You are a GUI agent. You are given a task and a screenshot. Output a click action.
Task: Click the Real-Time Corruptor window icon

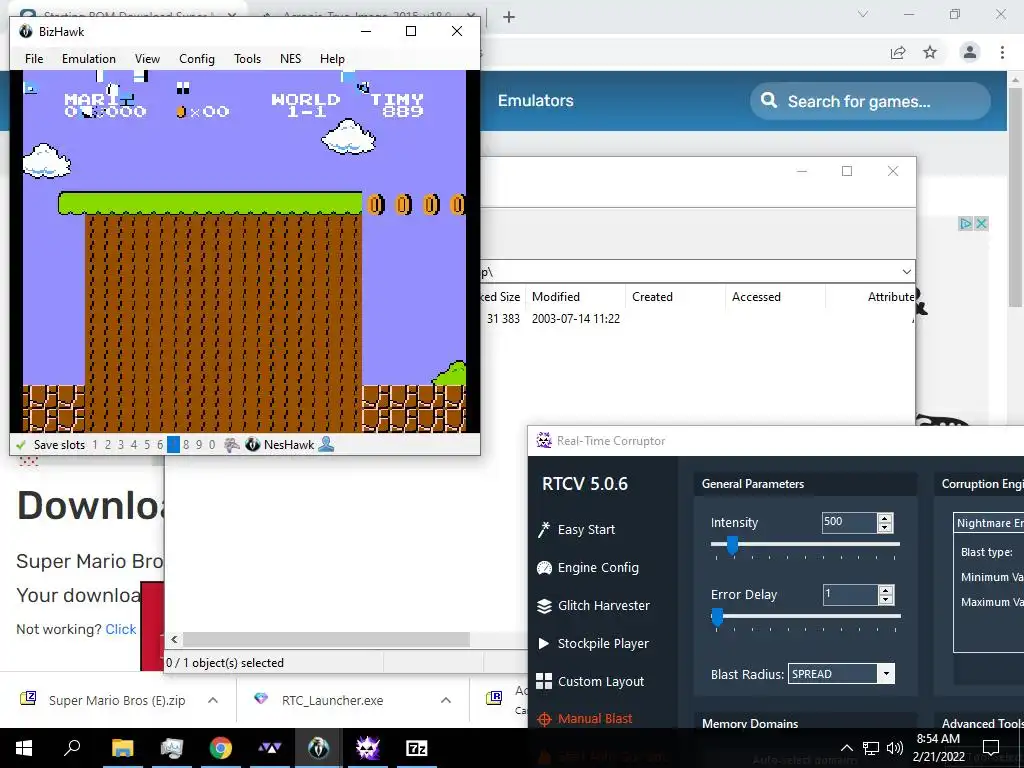click(544, 441)
